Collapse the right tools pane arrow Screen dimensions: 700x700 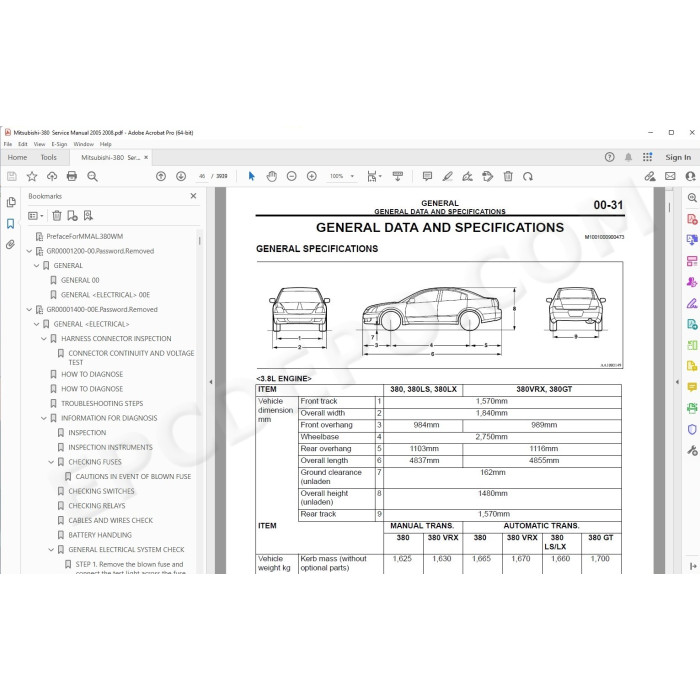pyautogui.click(x=677, y=382)
